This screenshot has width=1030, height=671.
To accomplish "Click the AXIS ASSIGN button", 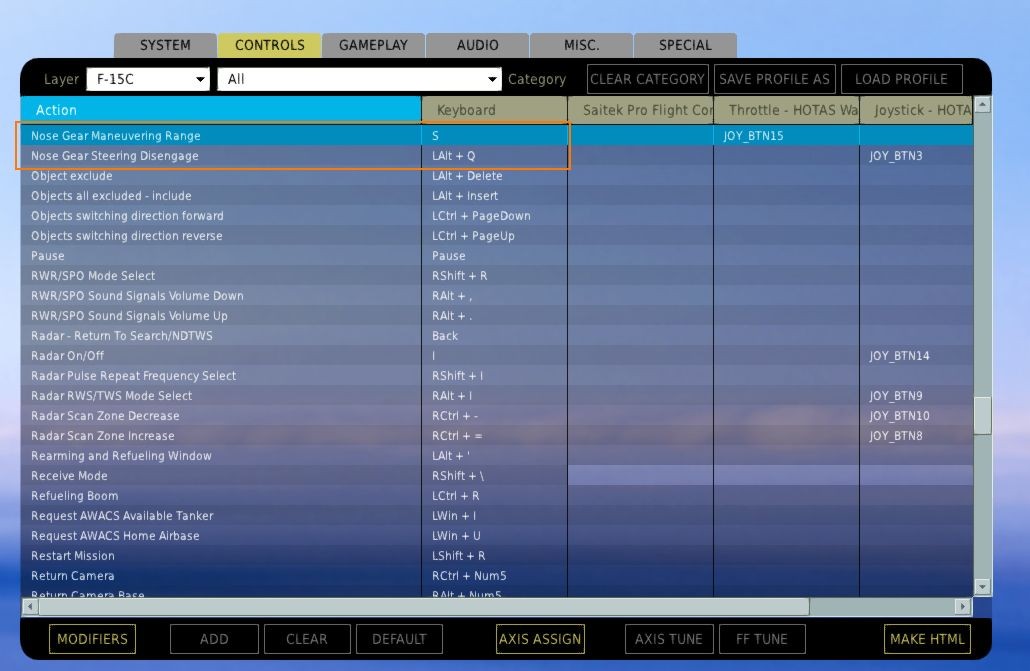I will [540, 639].
